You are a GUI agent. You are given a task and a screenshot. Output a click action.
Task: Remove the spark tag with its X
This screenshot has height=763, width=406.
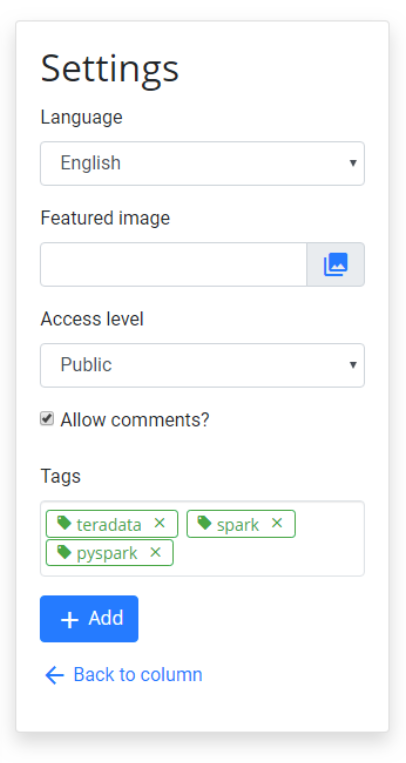277,523
